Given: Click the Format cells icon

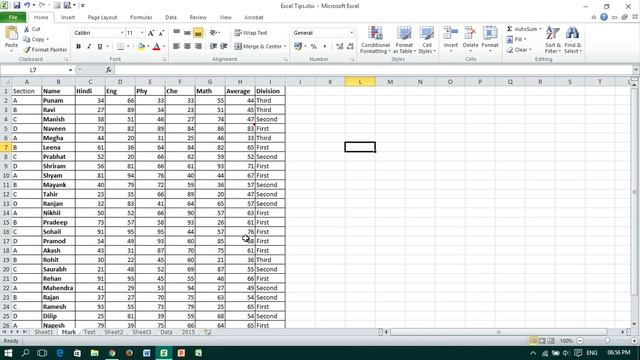Looking at the screenshot, I should [x=490, y=33].
